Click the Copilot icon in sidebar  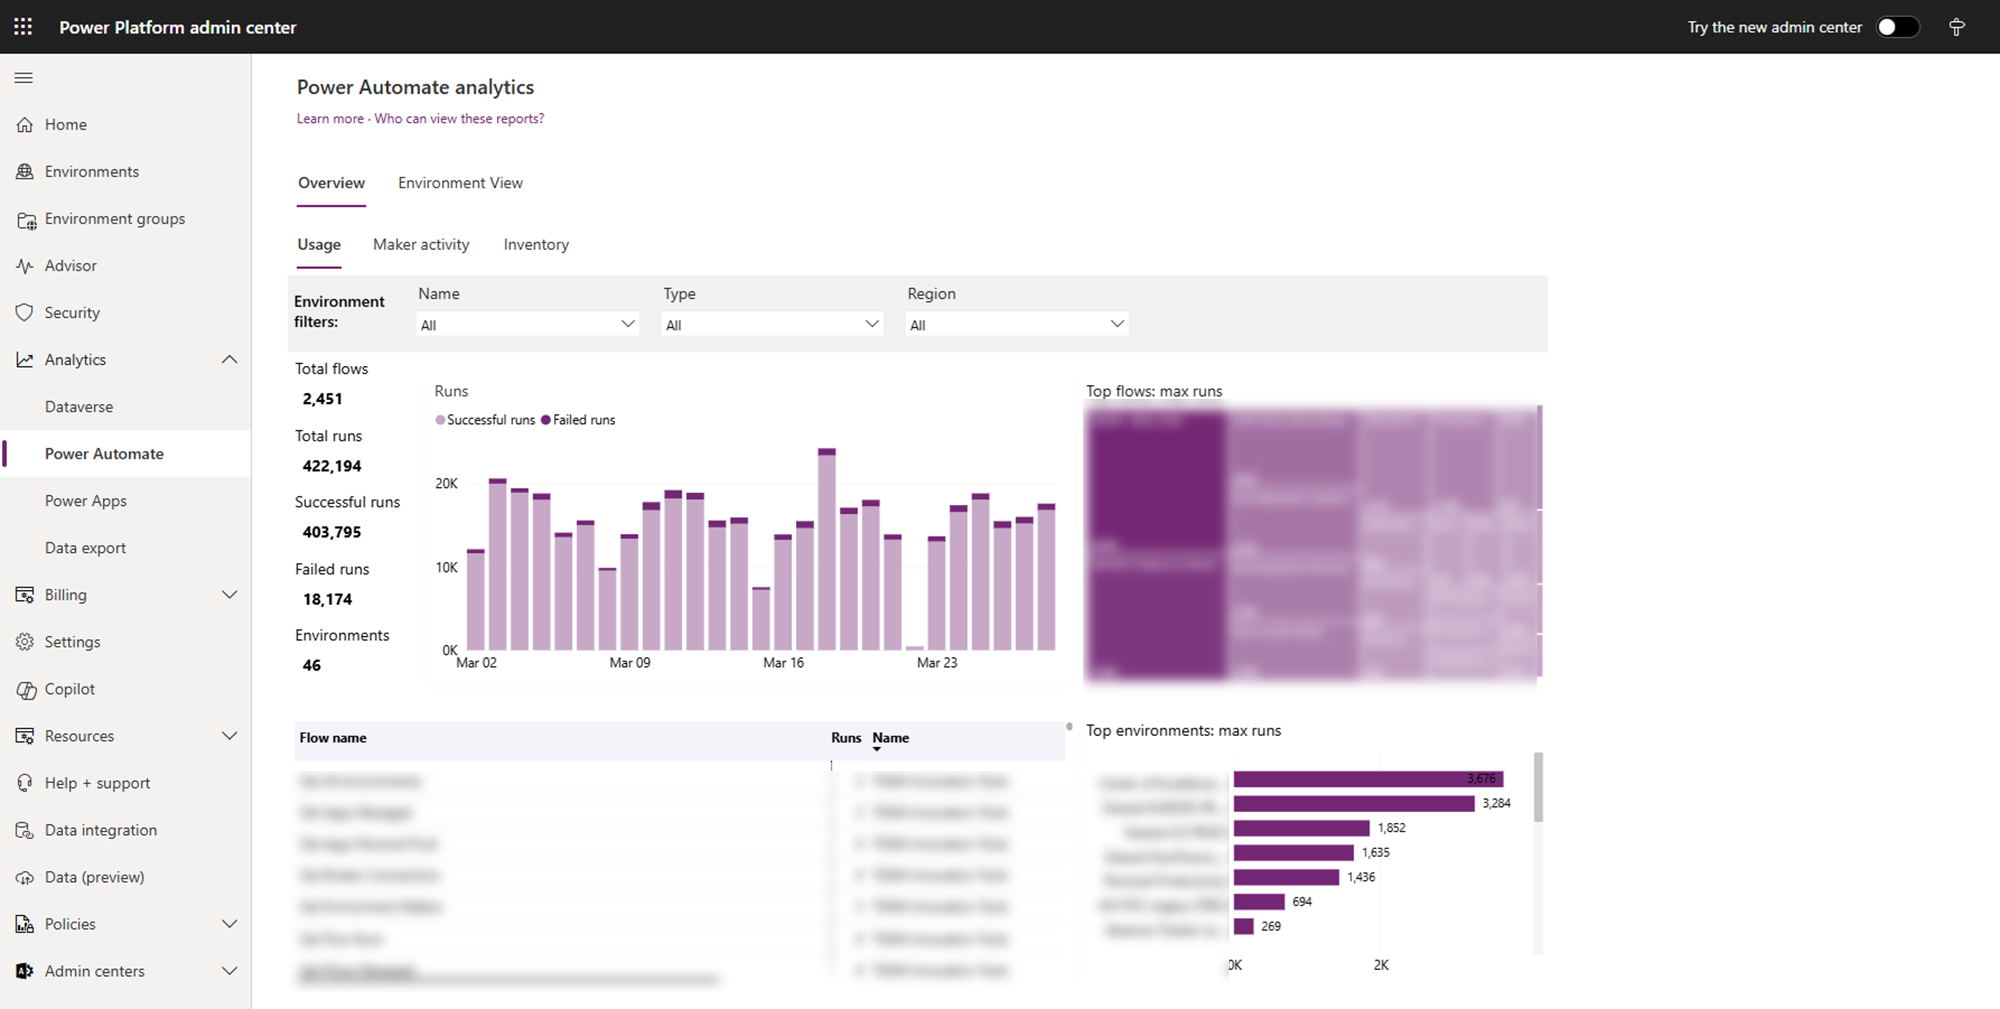coord(25,689)
